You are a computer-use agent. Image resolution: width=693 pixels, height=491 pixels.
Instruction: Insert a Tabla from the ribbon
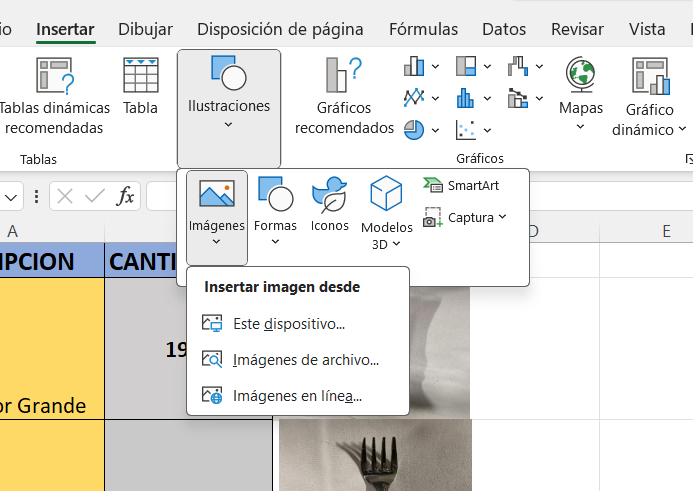(x=141, y=86)
